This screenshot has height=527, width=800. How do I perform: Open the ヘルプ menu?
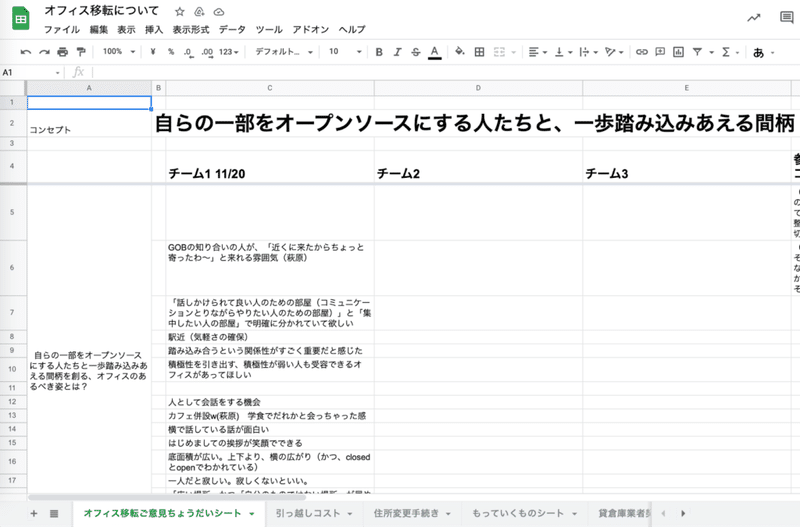coord(352,30)
